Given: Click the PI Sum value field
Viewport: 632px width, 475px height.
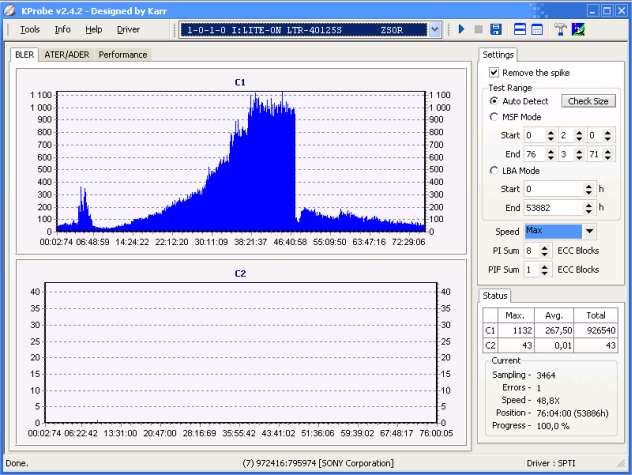Looking at the screenshot, I should (531, 251).
